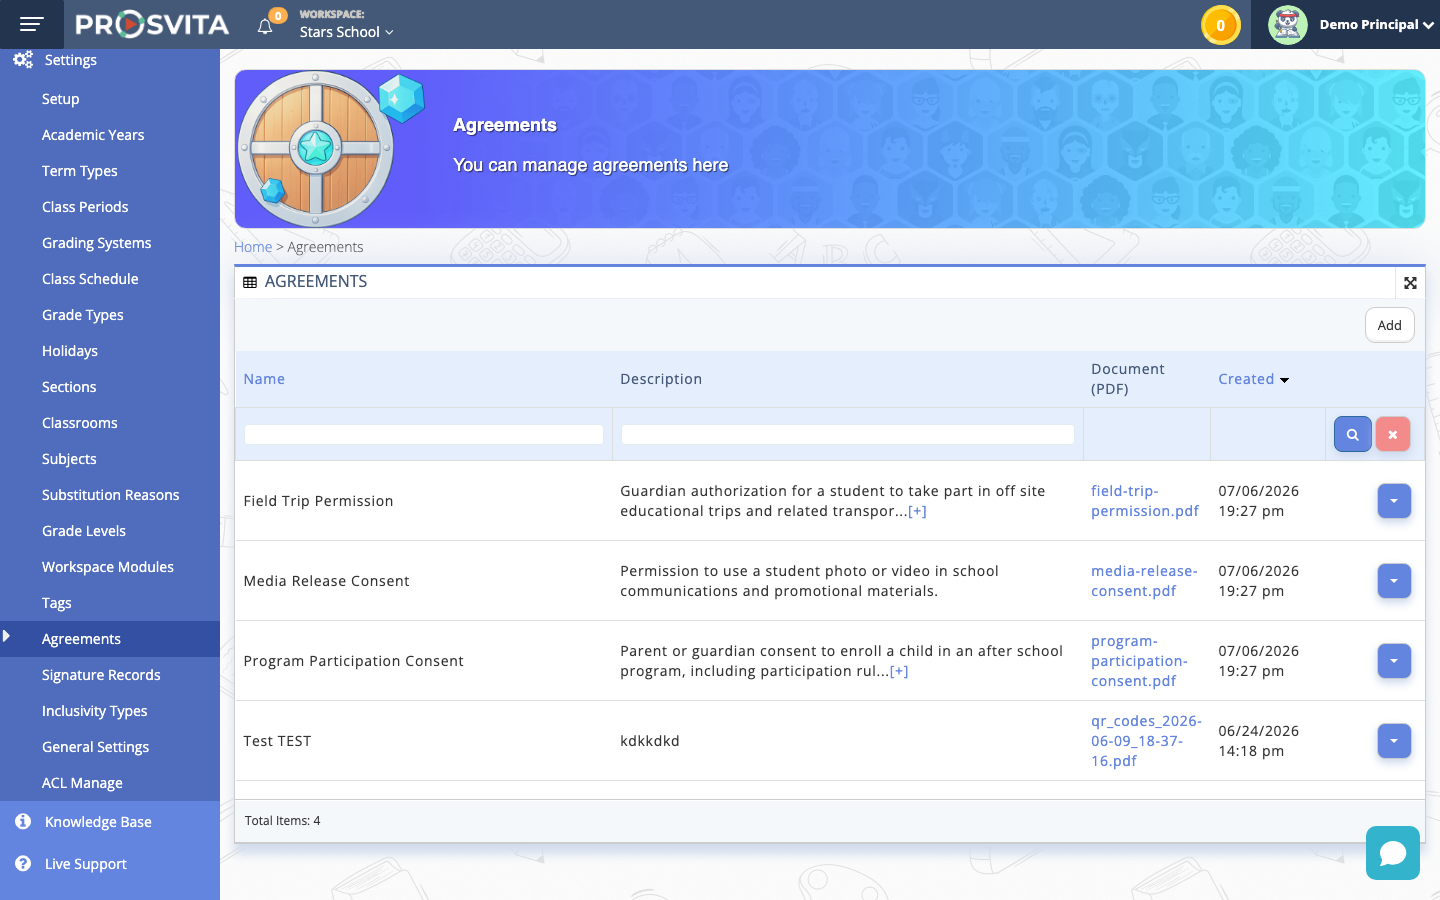Focus the Description filter field

[x=848, y=434]
